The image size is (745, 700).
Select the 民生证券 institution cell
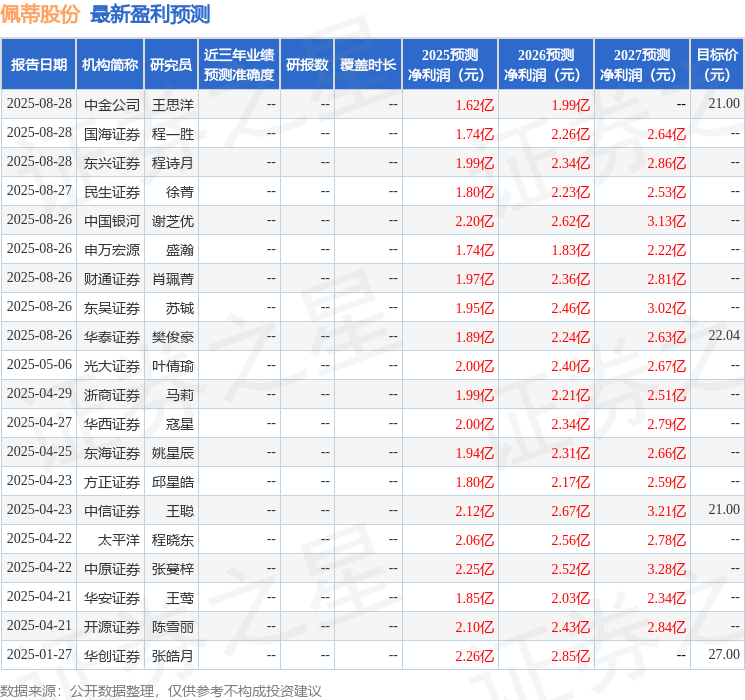112,192
